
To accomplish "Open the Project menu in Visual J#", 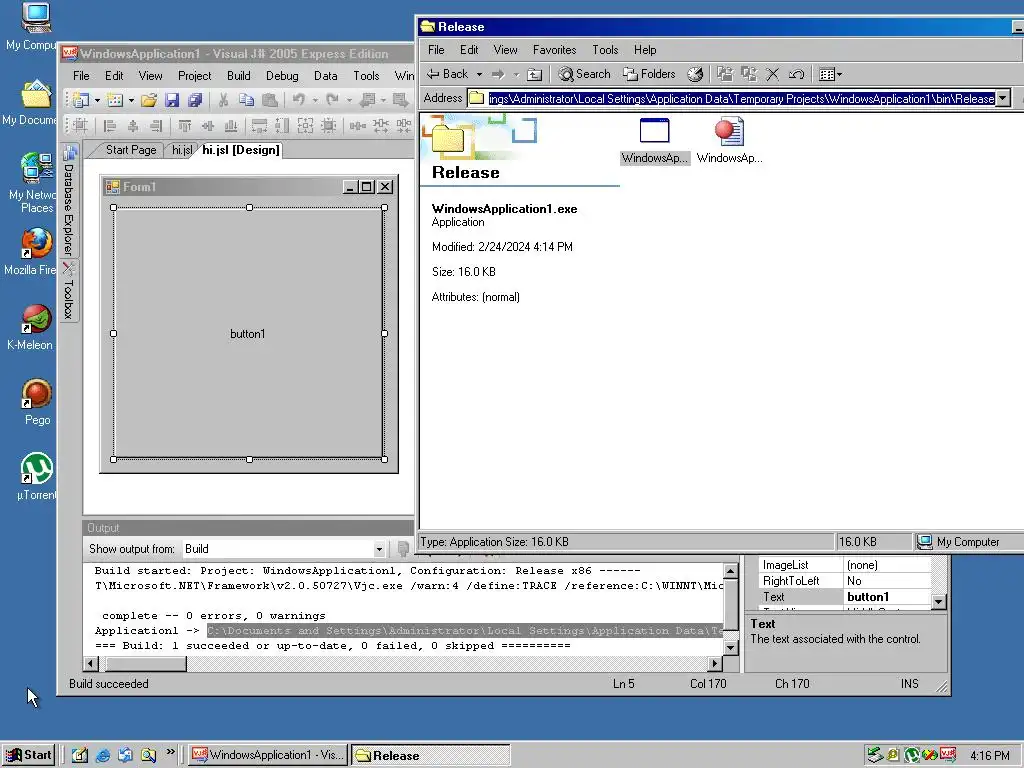I will click(195, 76).
